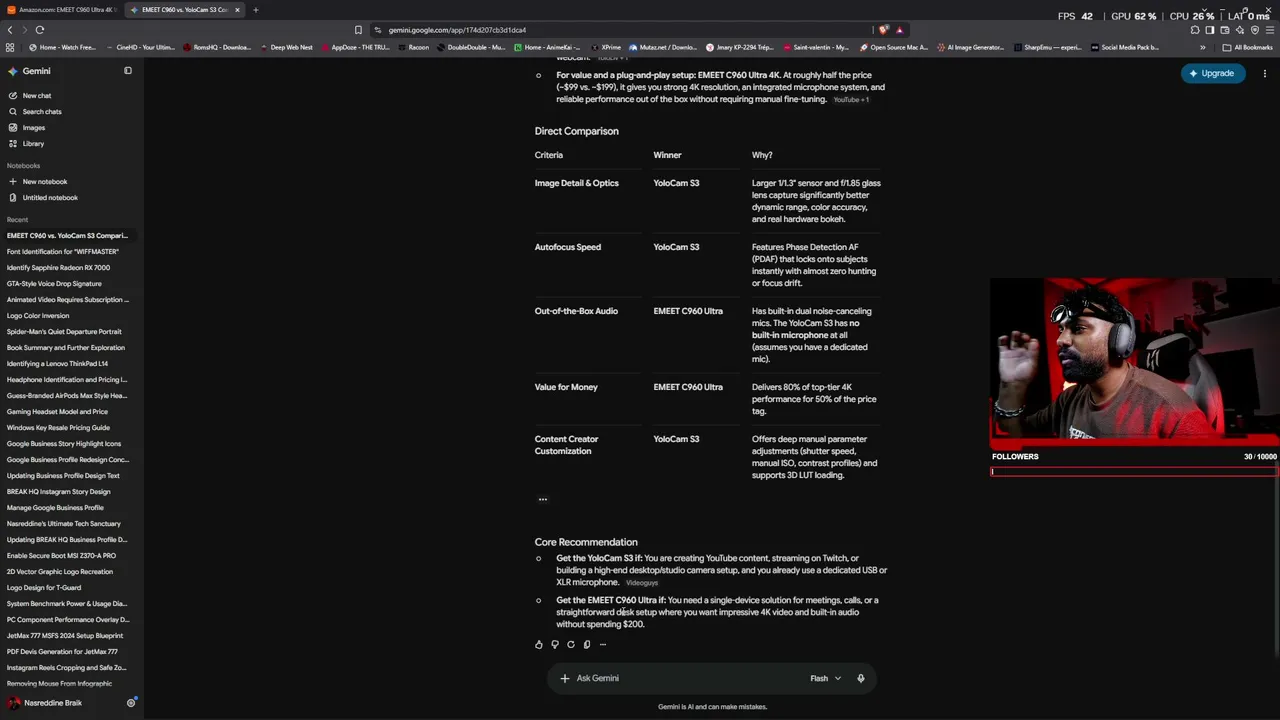This screenshot has height=720, width=1280.
Task: Open the Brave Wallet icon
Action: point(1225,30)
